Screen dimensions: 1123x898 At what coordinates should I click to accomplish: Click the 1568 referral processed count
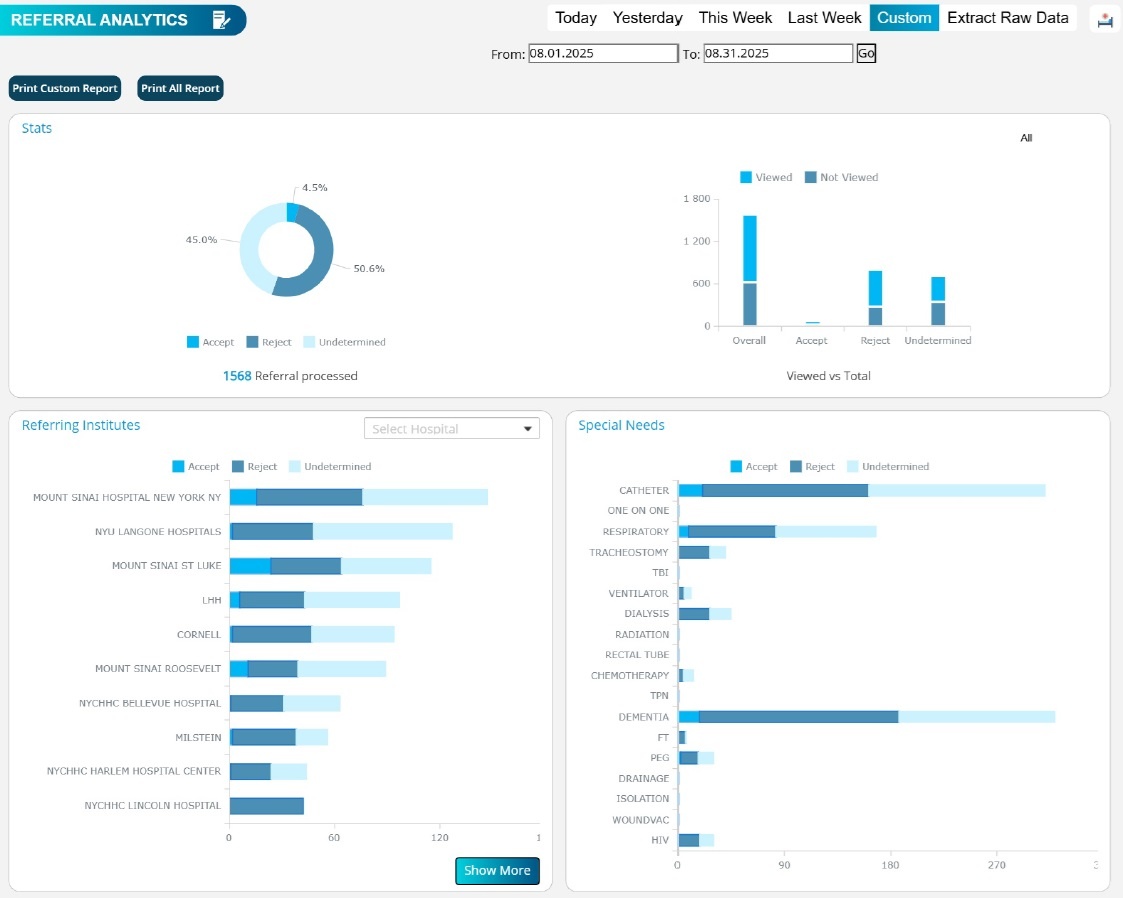pos(236,376)
